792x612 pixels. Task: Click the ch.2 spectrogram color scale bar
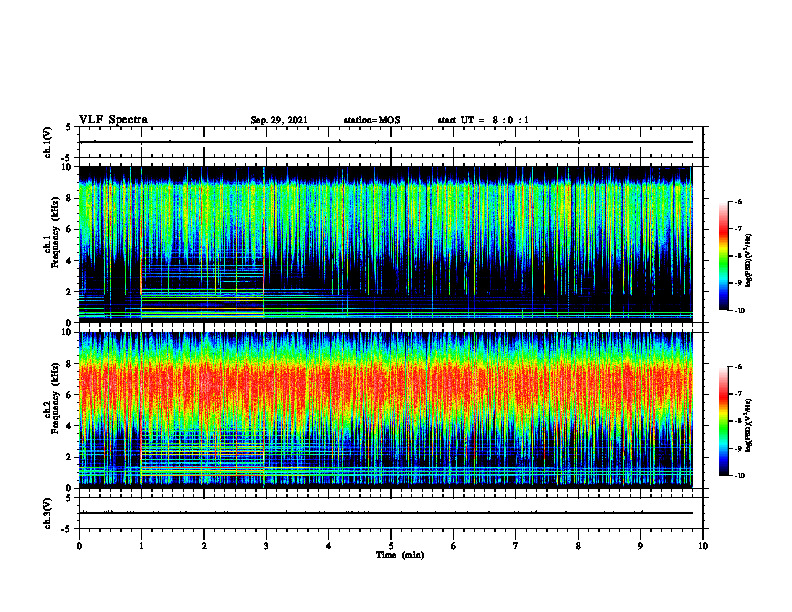724,421
